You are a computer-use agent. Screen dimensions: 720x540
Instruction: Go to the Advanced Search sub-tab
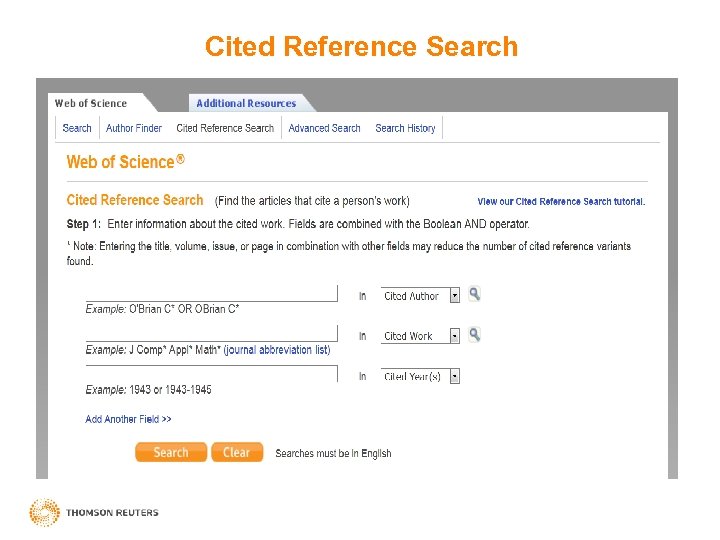point(324,128)
